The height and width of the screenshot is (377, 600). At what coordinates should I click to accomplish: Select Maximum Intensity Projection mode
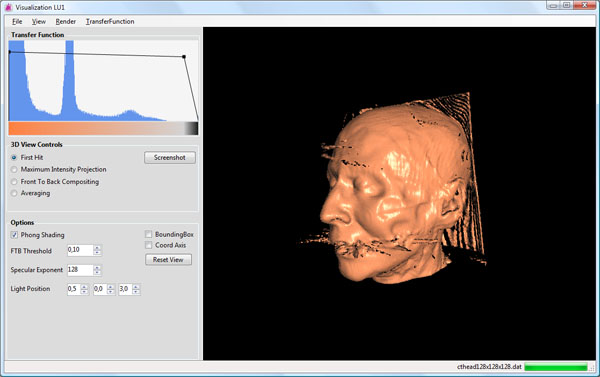pyautogui.click(x=14, y=170)
